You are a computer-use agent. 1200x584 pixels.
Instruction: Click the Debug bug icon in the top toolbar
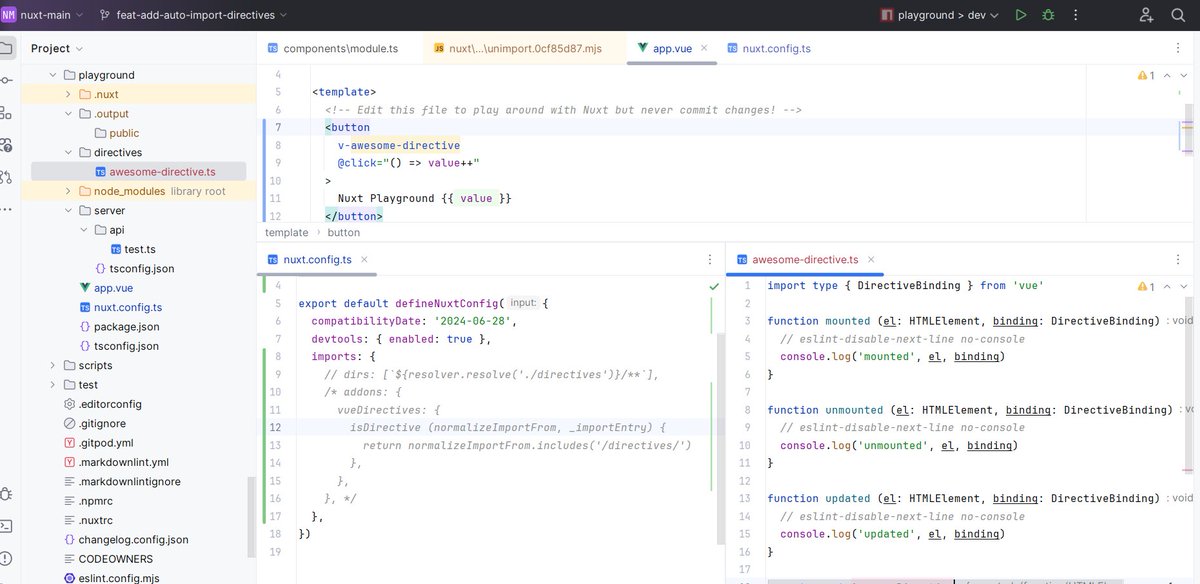tap(1048, 15)
